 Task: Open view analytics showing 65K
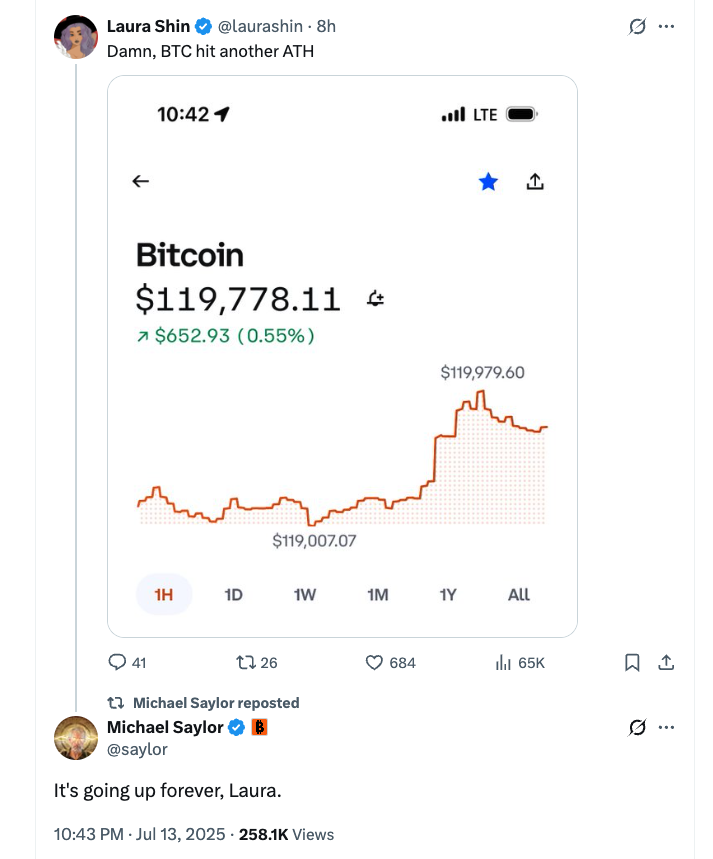point(504,662)
